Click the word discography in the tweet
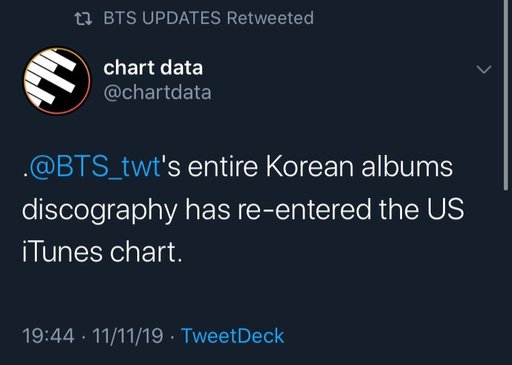The height and width of the screenshot is (365, 512). (x=100, y=211)
